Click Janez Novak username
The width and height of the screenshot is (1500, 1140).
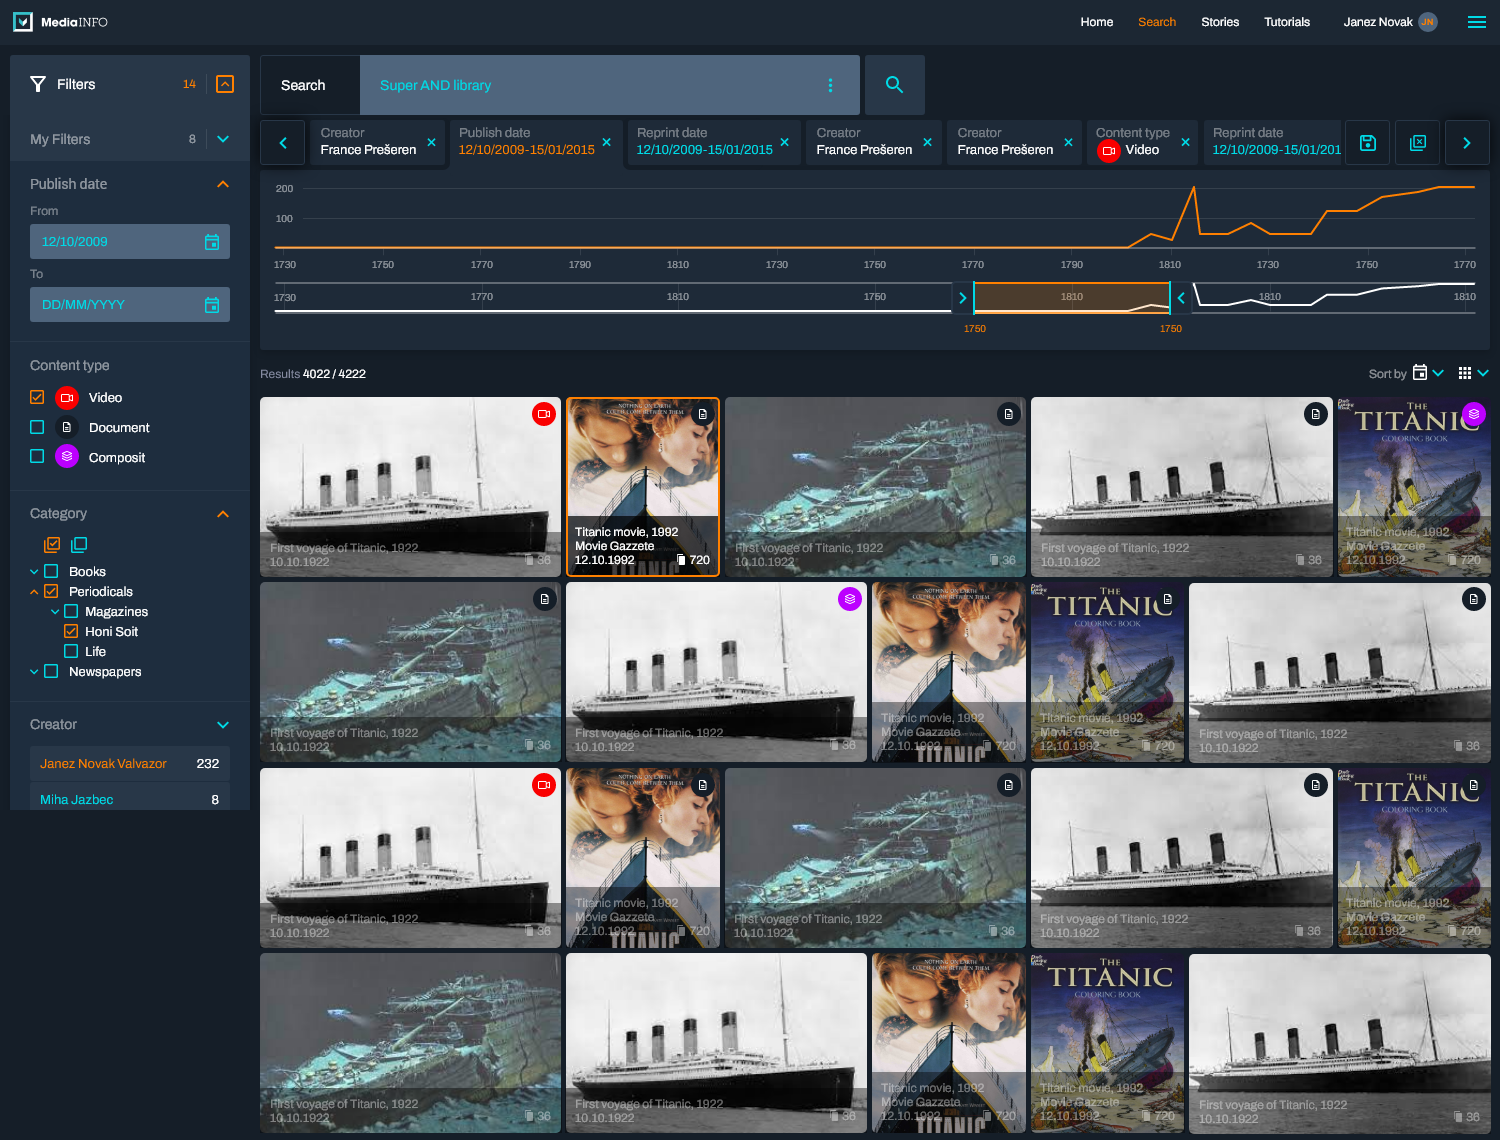coord(1378,22)
